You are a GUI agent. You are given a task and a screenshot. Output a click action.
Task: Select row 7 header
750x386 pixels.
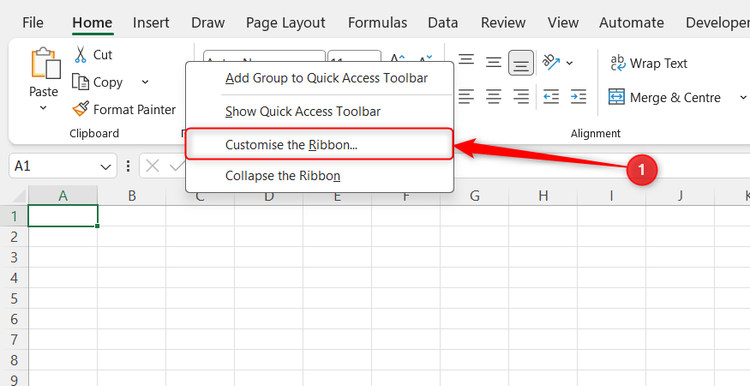[x=14, y=340]
